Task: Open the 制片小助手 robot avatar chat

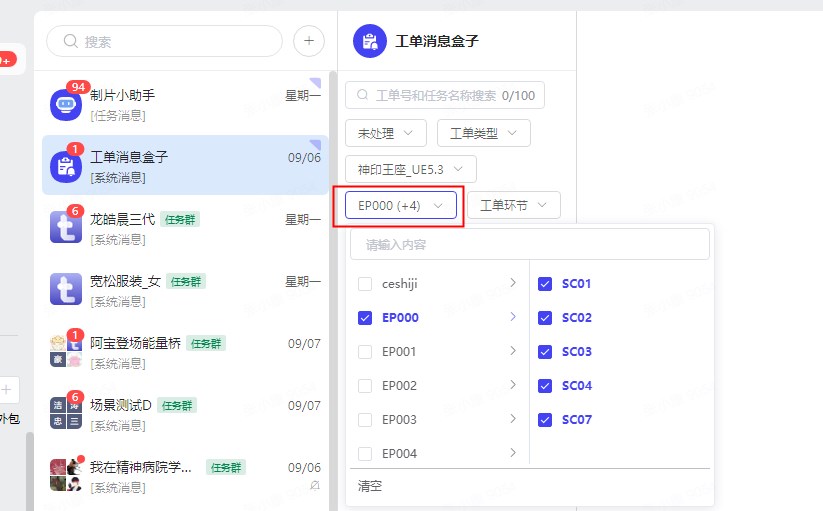Action: click(65, 104)
